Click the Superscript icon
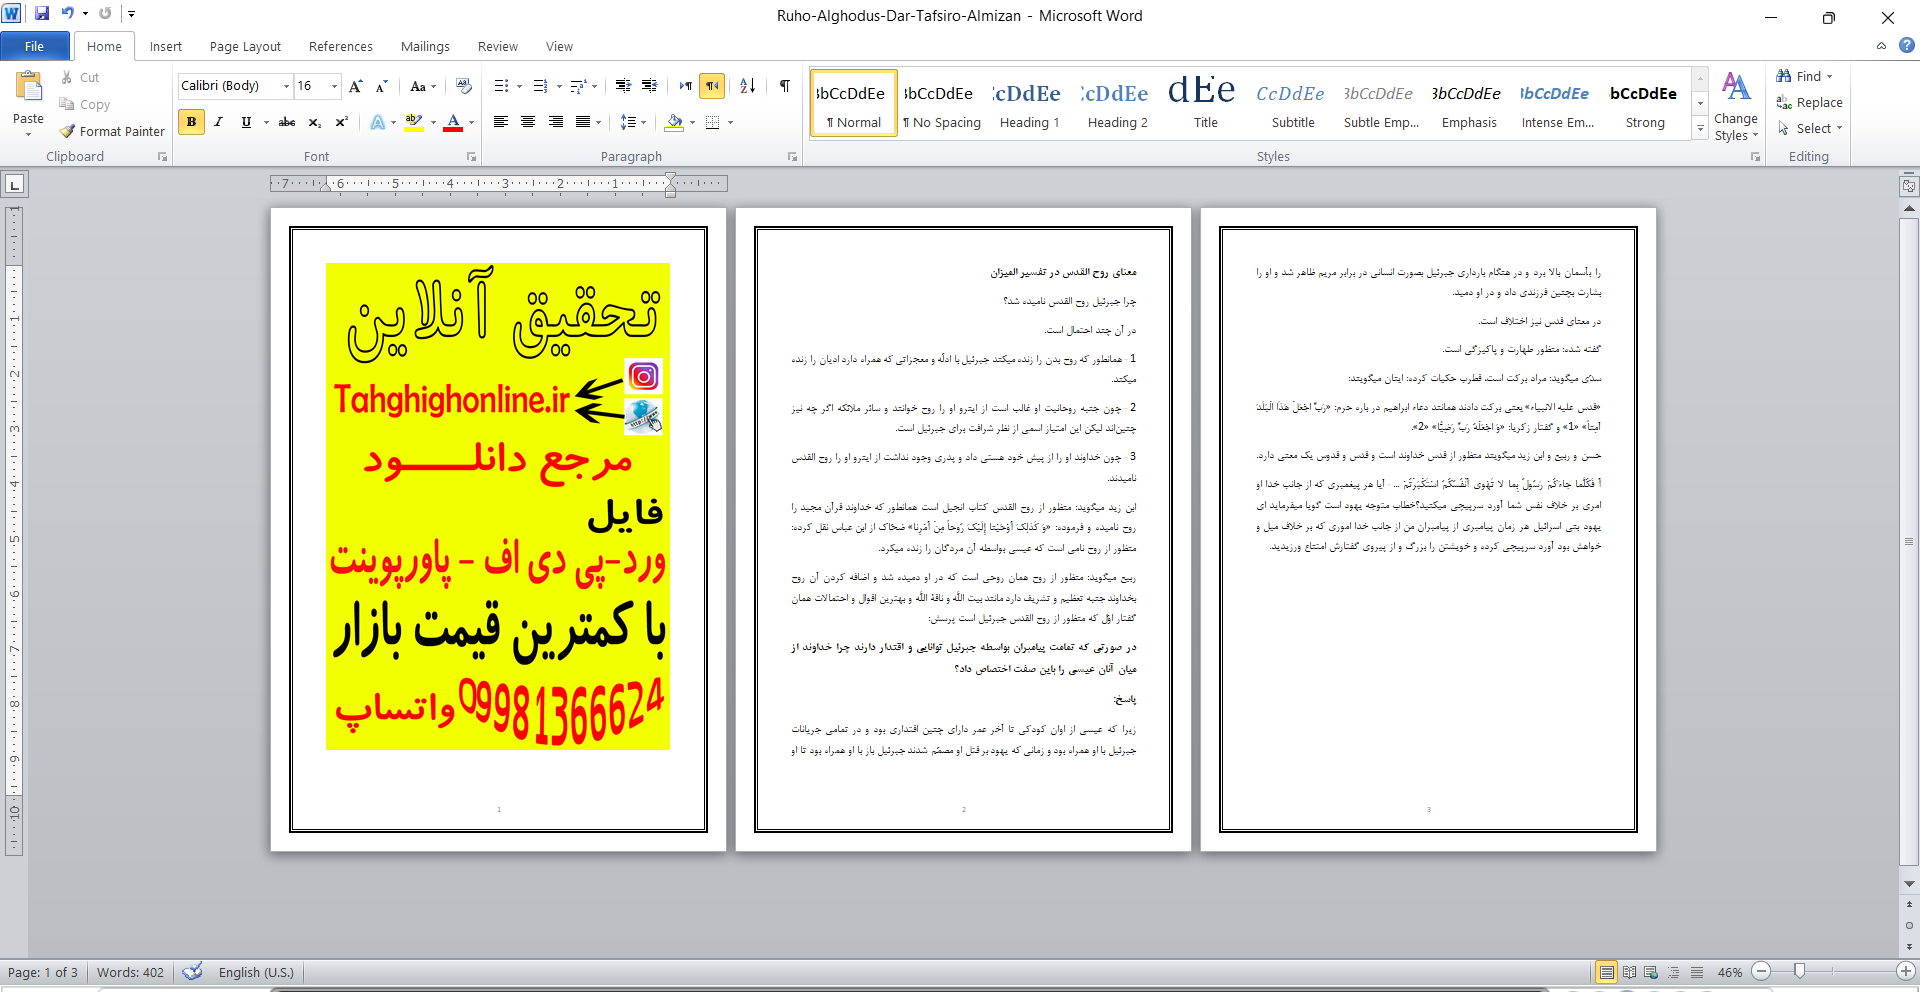 [x=341, y=122]
